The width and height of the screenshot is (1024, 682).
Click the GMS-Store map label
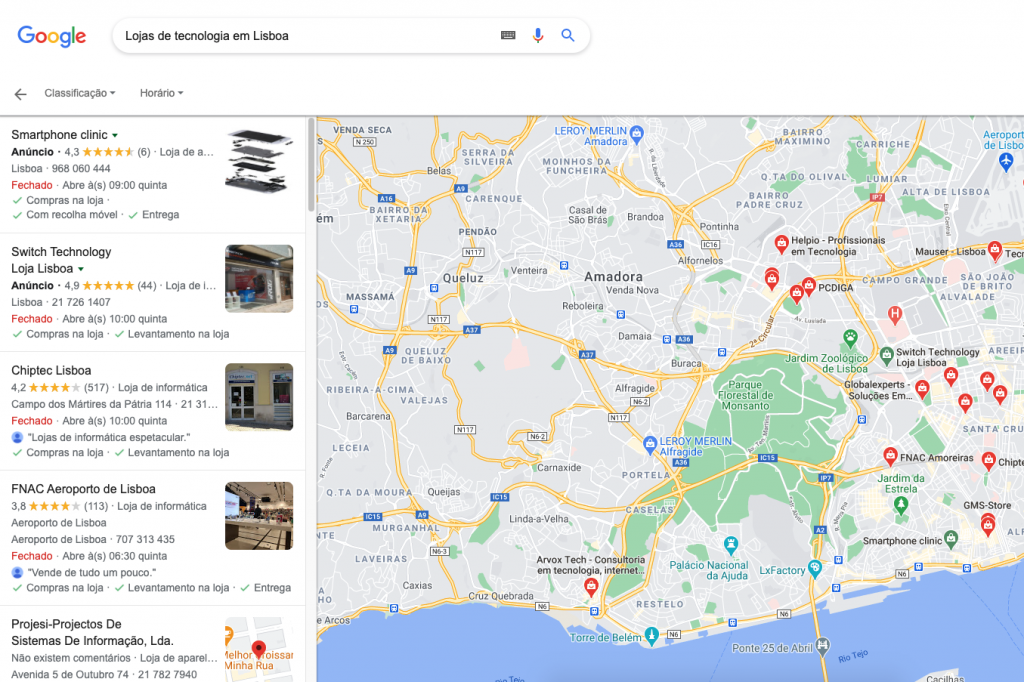[x=987, y=506]
